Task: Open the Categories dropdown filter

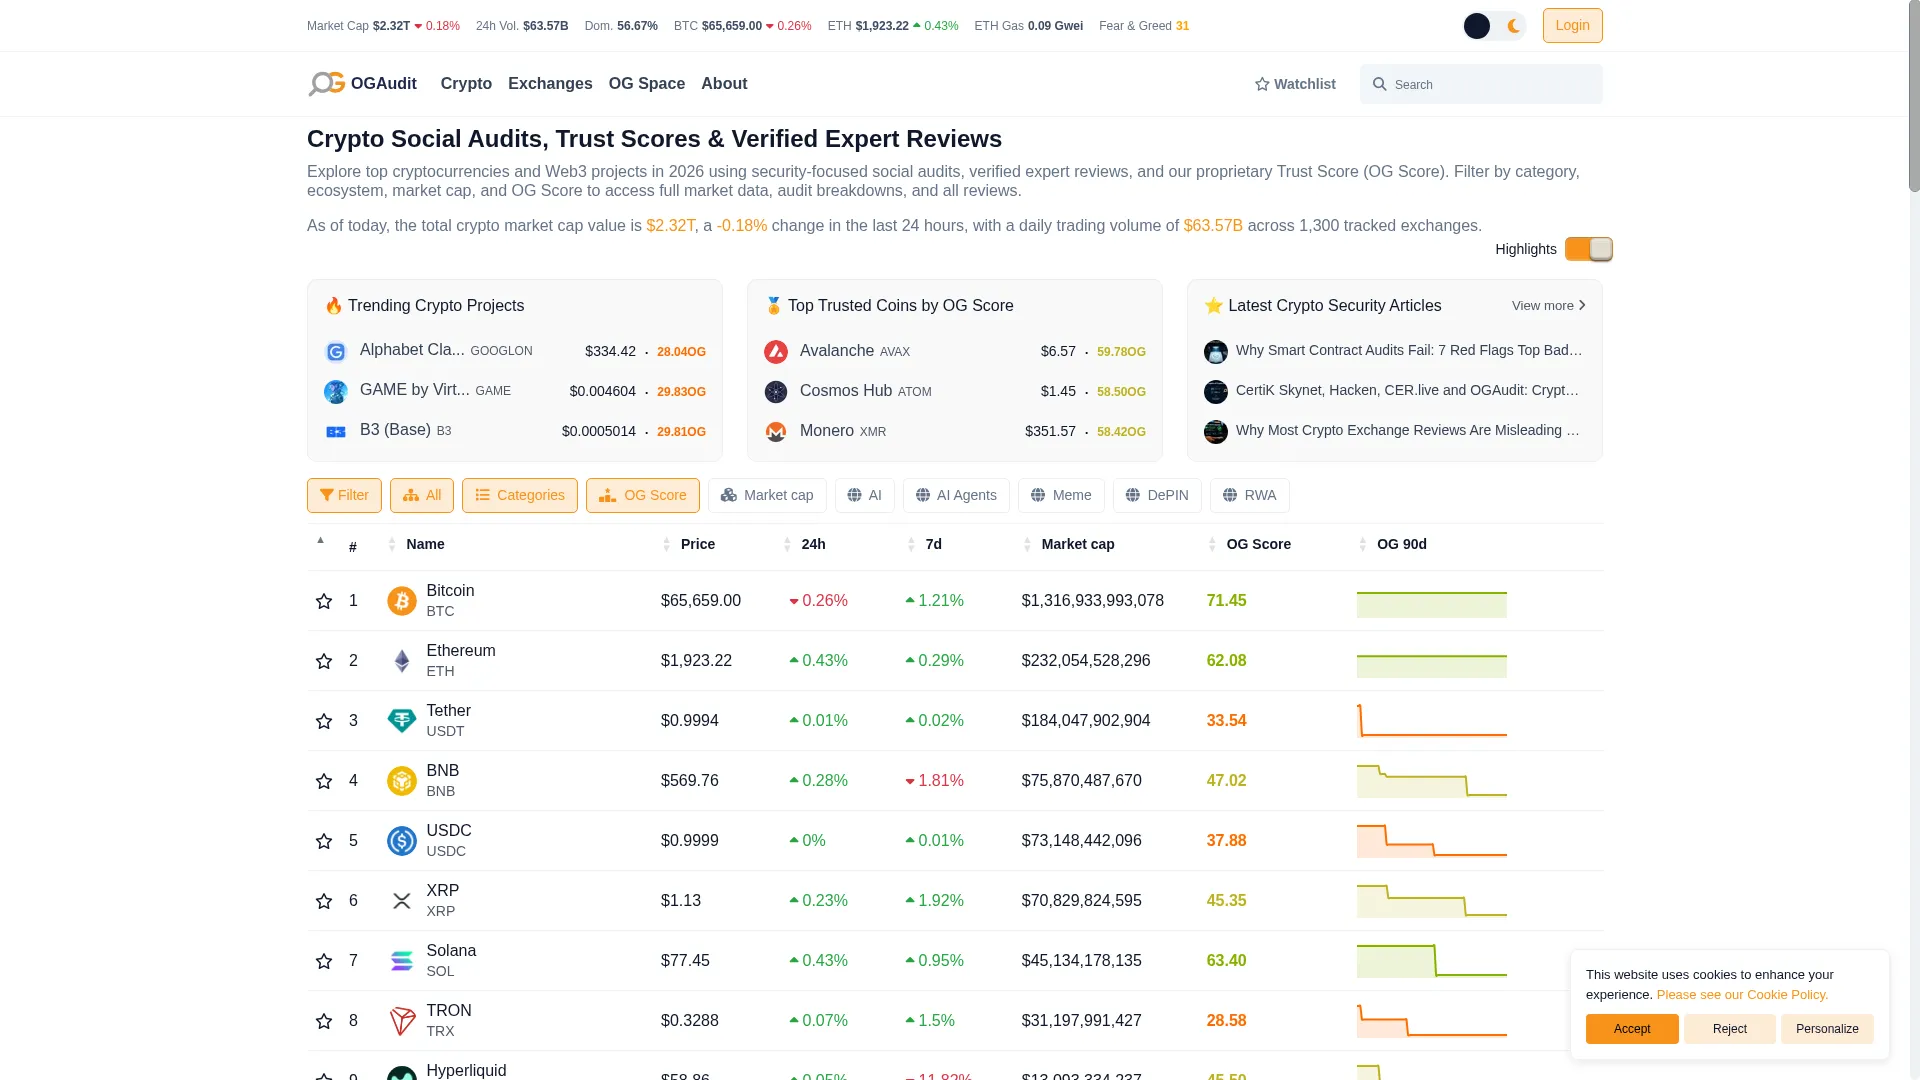Action: [x=520, y=495]
